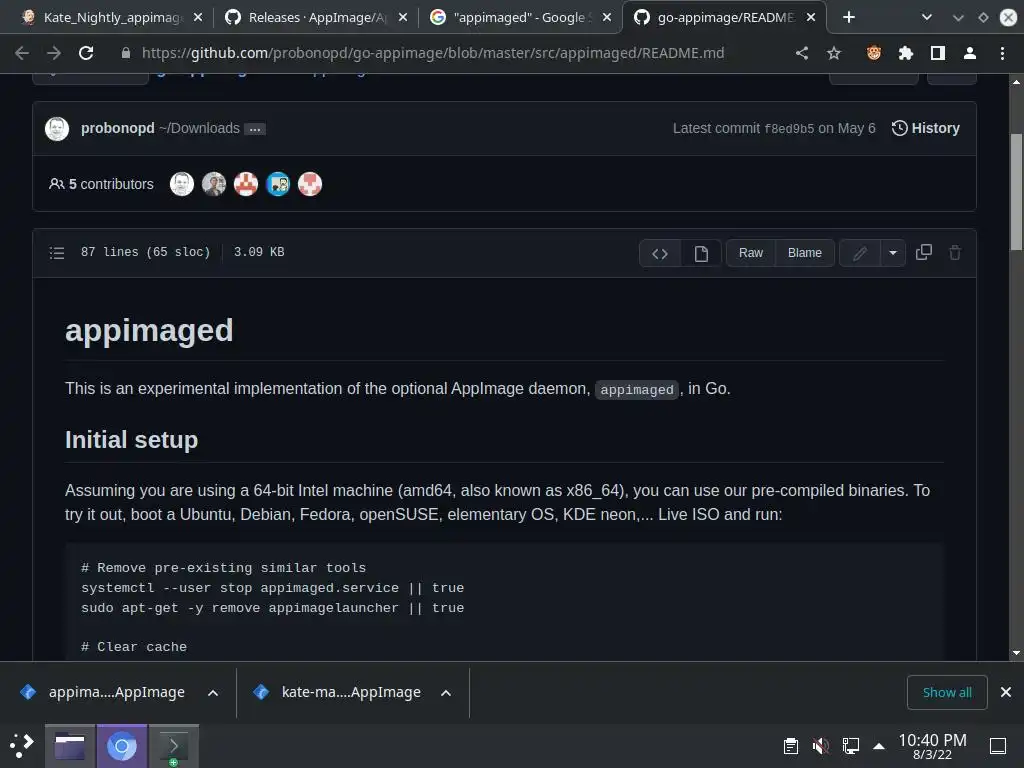
Task: Open the downloaded kate-ma....AppImage file
Action: (x=337, y=692)
